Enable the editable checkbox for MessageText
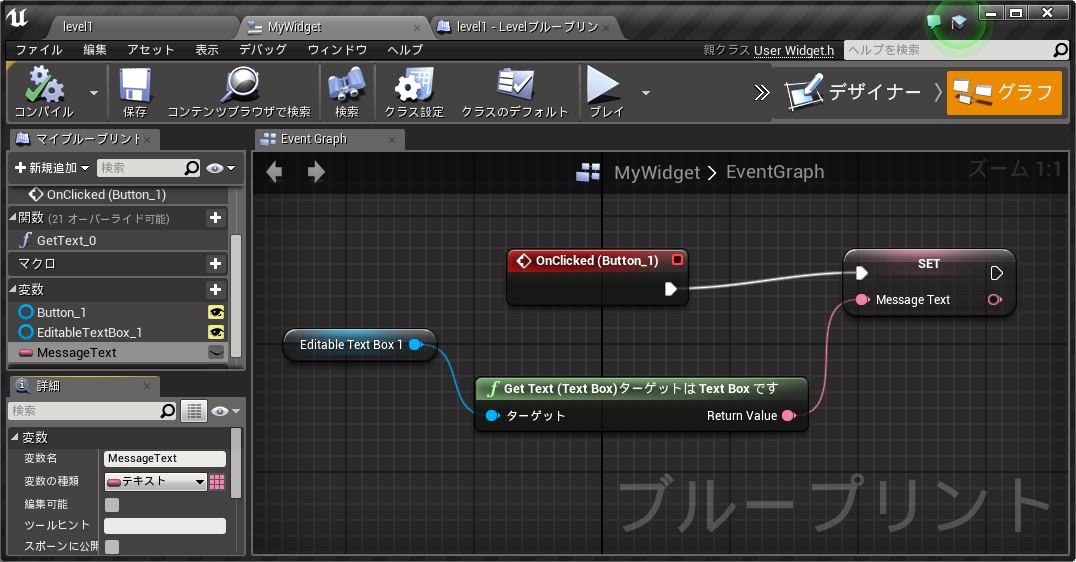 (112, 504)
